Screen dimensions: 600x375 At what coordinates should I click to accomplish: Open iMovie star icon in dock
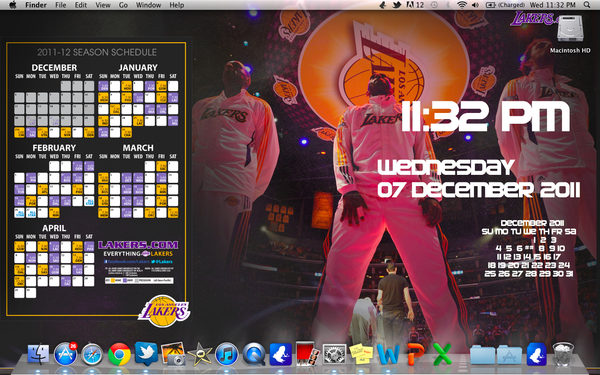pyautogui.click(x=200, y=354)
